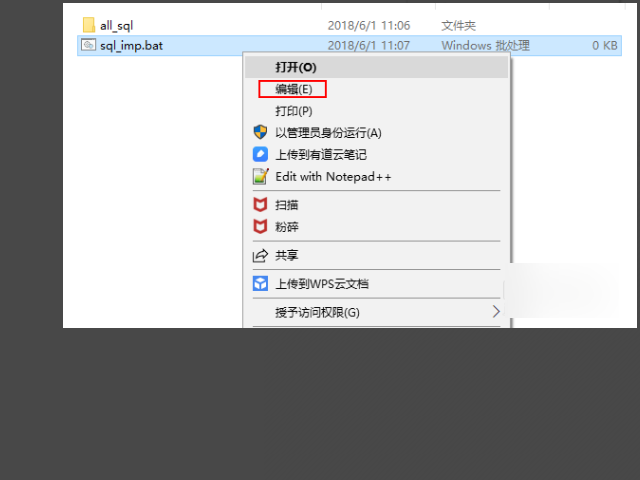This screenshot has height=480, width=640.
Task: Select the sql_imp.bat file name
Action: [131, 45]
